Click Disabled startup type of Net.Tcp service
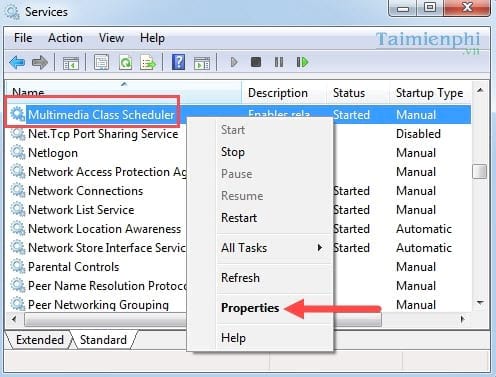The image size is (496, 377). click(x=418, y=134)
